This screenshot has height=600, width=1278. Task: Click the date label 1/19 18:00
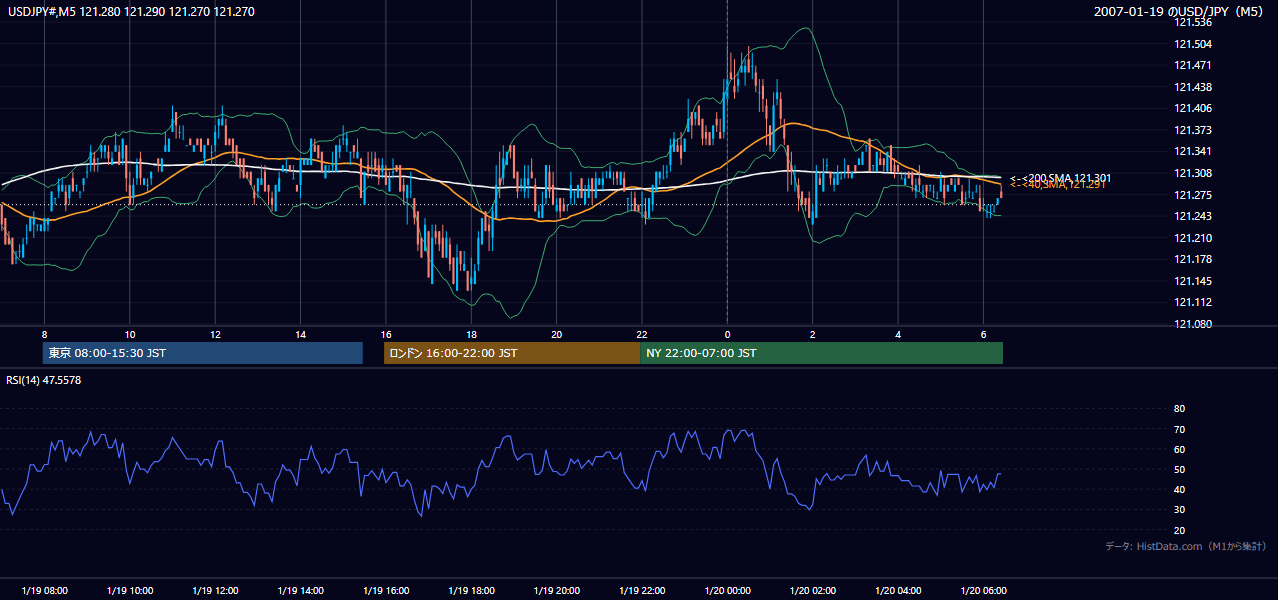point(471,591)
